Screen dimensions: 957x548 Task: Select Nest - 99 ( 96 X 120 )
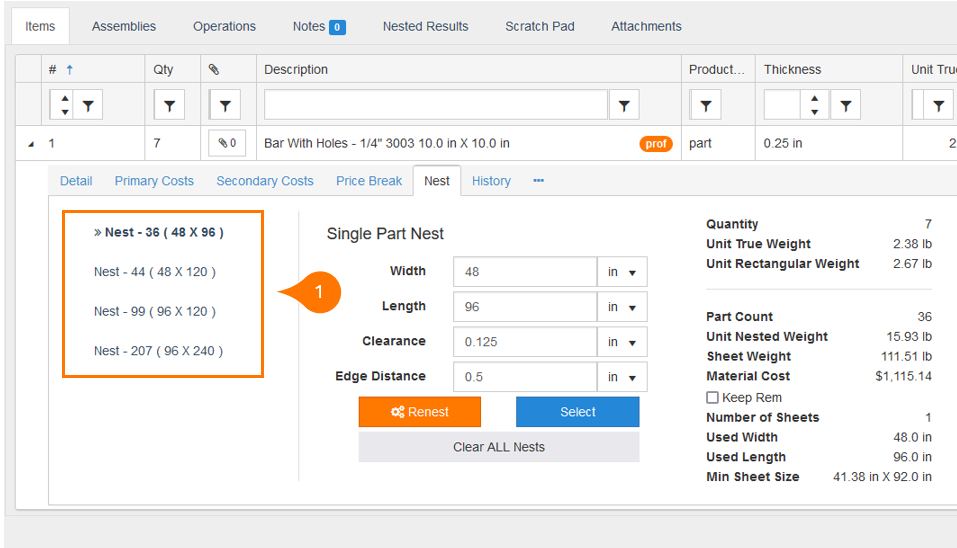pos(154,311)
